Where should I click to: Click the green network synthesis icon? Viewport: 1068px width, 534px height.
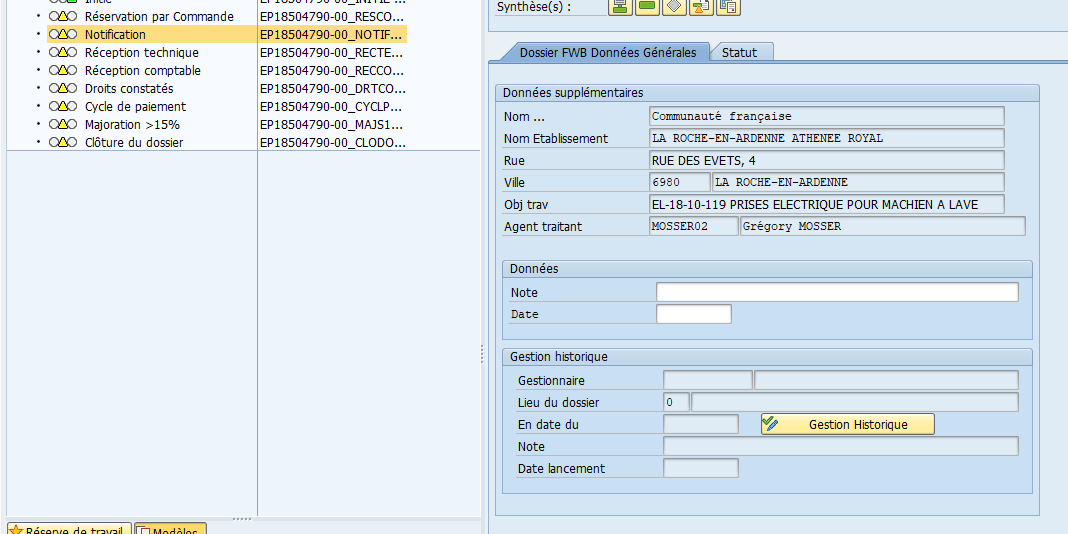tap(620, 6)
